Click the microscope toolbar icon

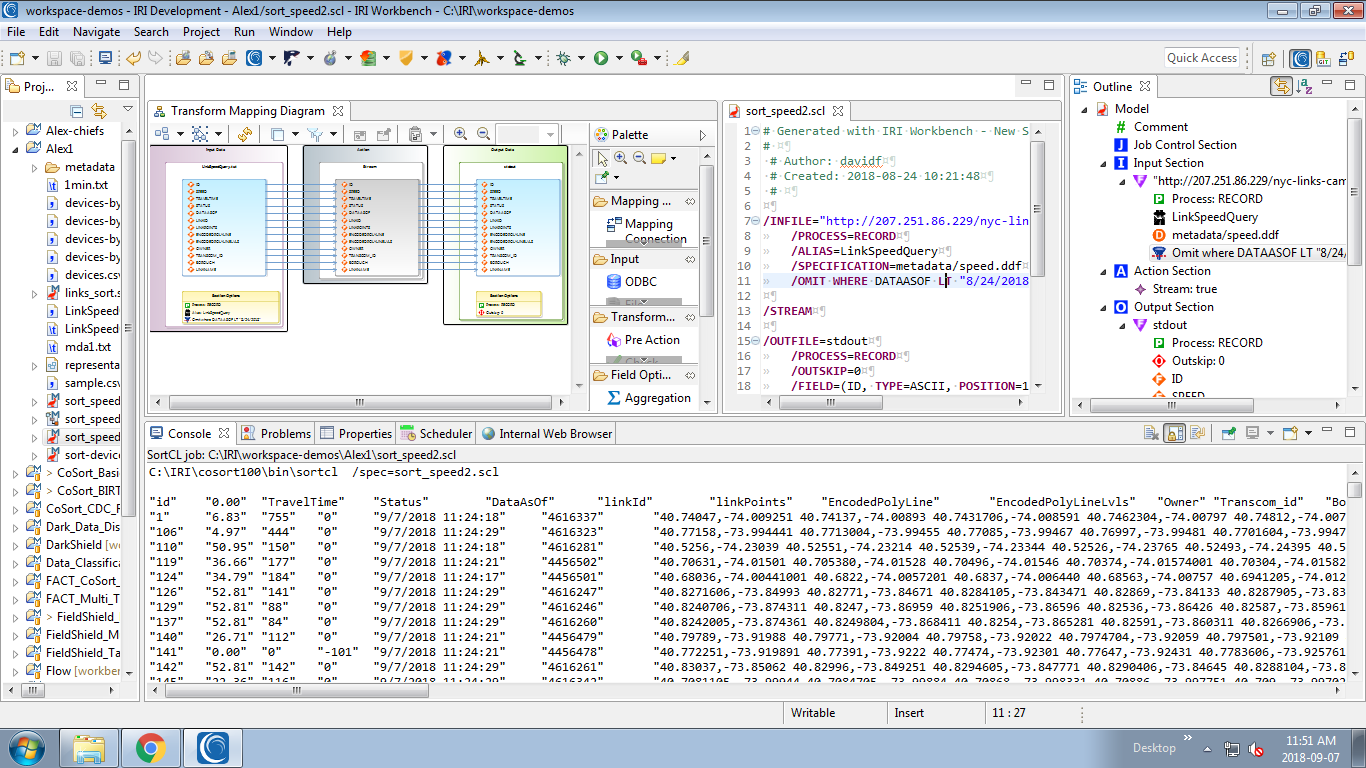(519, 58)
